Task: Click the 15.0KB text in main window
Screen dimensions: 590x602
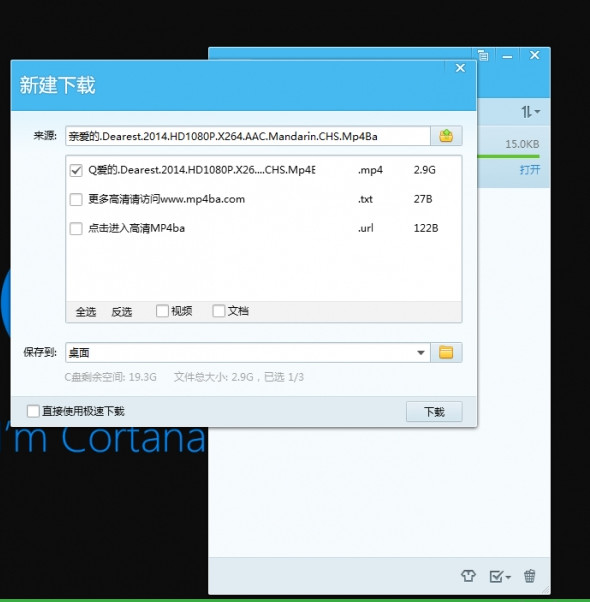Action: (x=522, y=144)
